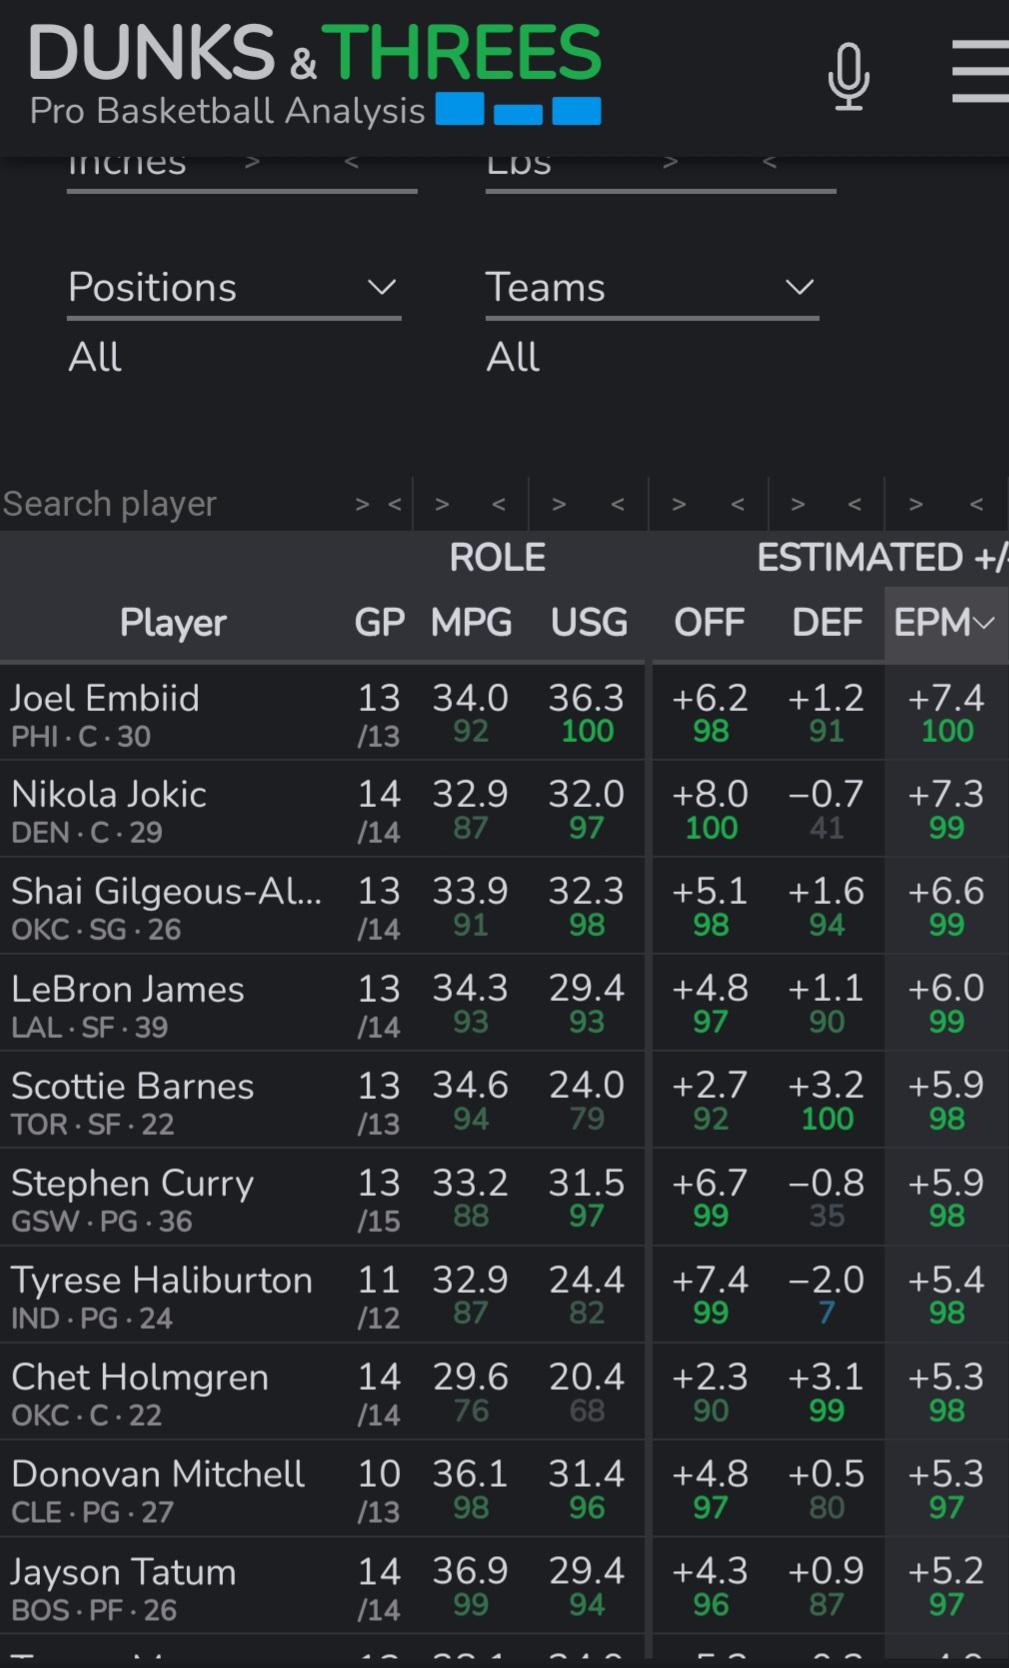
Task: Click the blue bars logo icon
Action: coord(518,109)
